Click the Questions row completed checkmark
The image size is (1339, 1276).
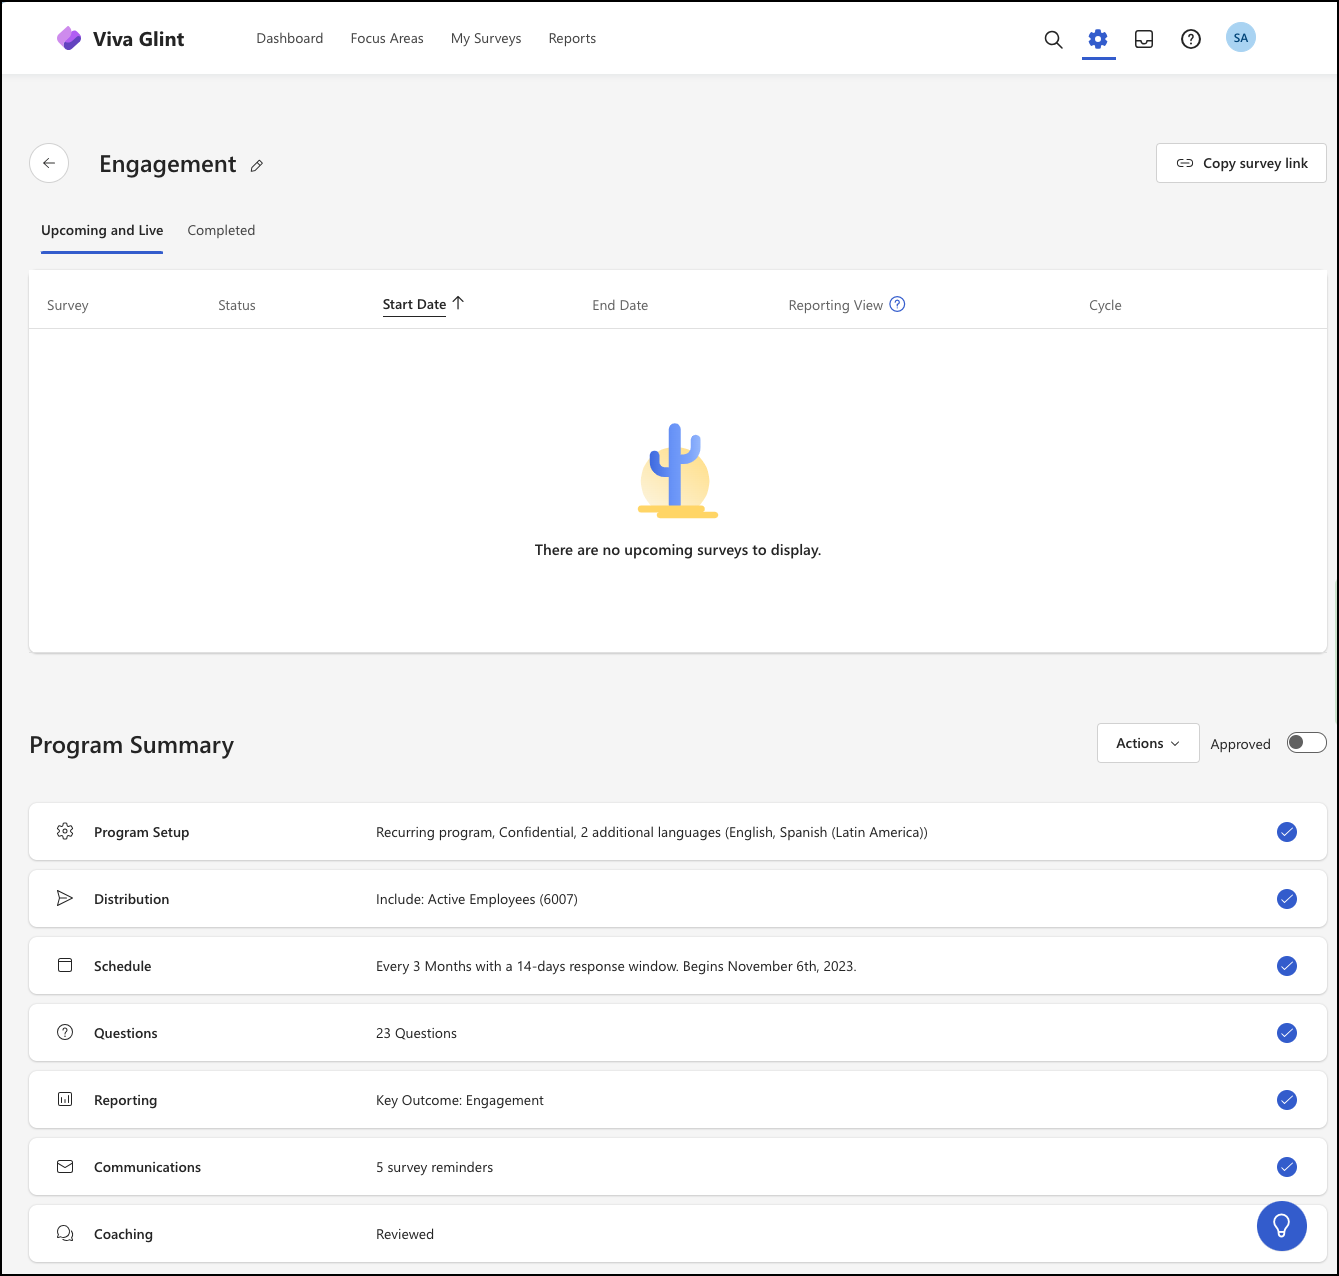(1287, 1033)
